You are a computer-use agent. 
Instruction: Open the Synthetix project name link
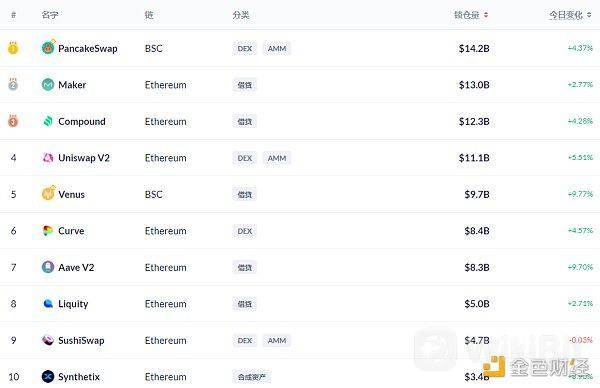(79, 377)
